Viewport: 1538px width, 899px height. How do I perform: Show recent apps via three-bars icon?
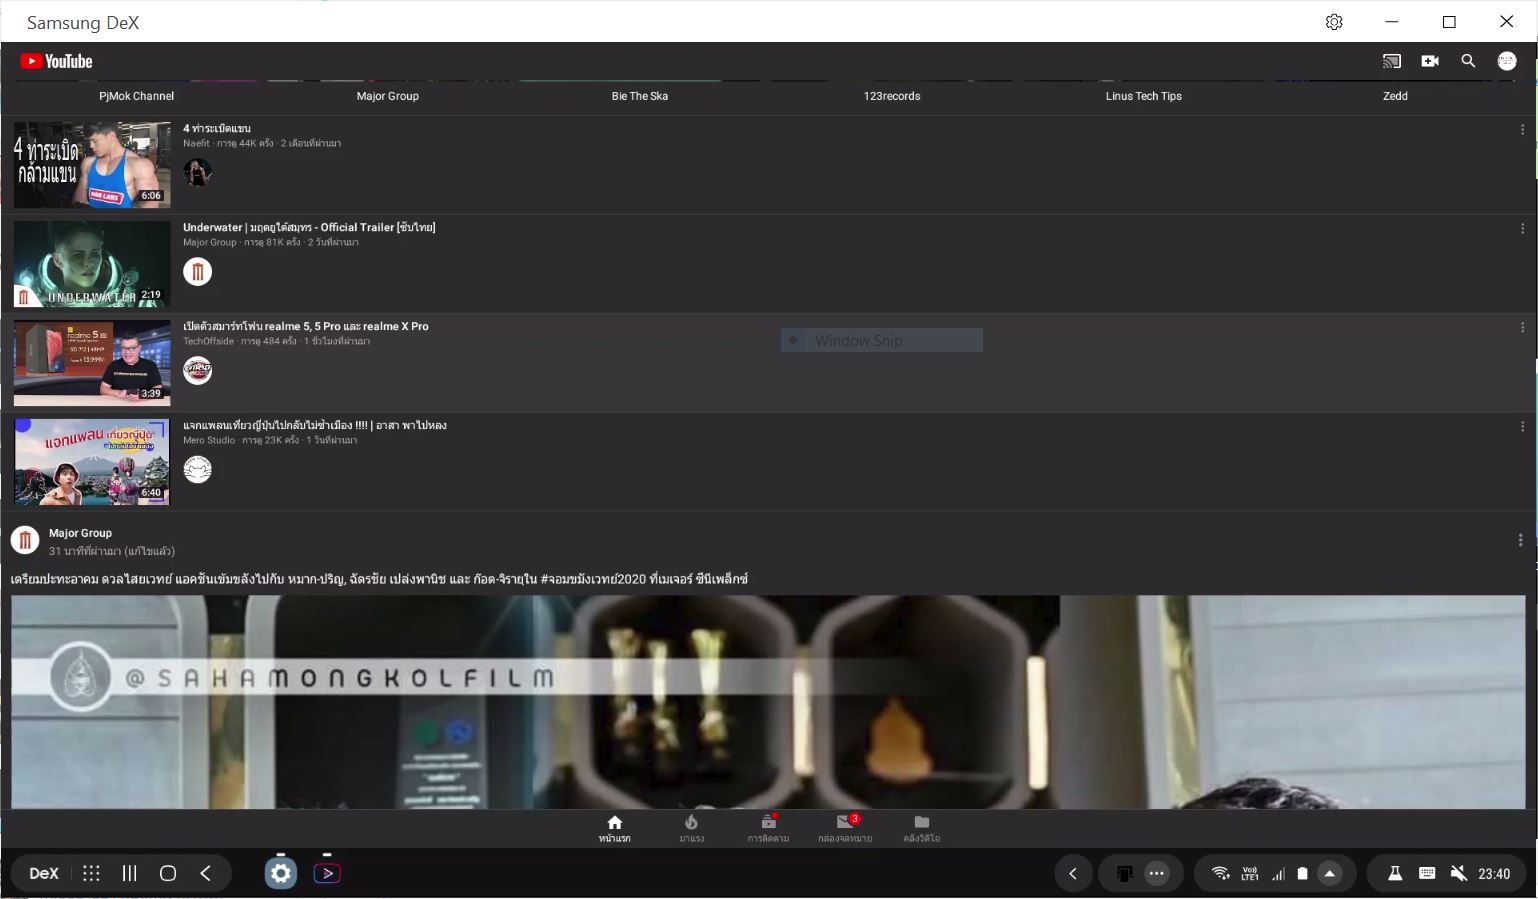click(129, 873)
